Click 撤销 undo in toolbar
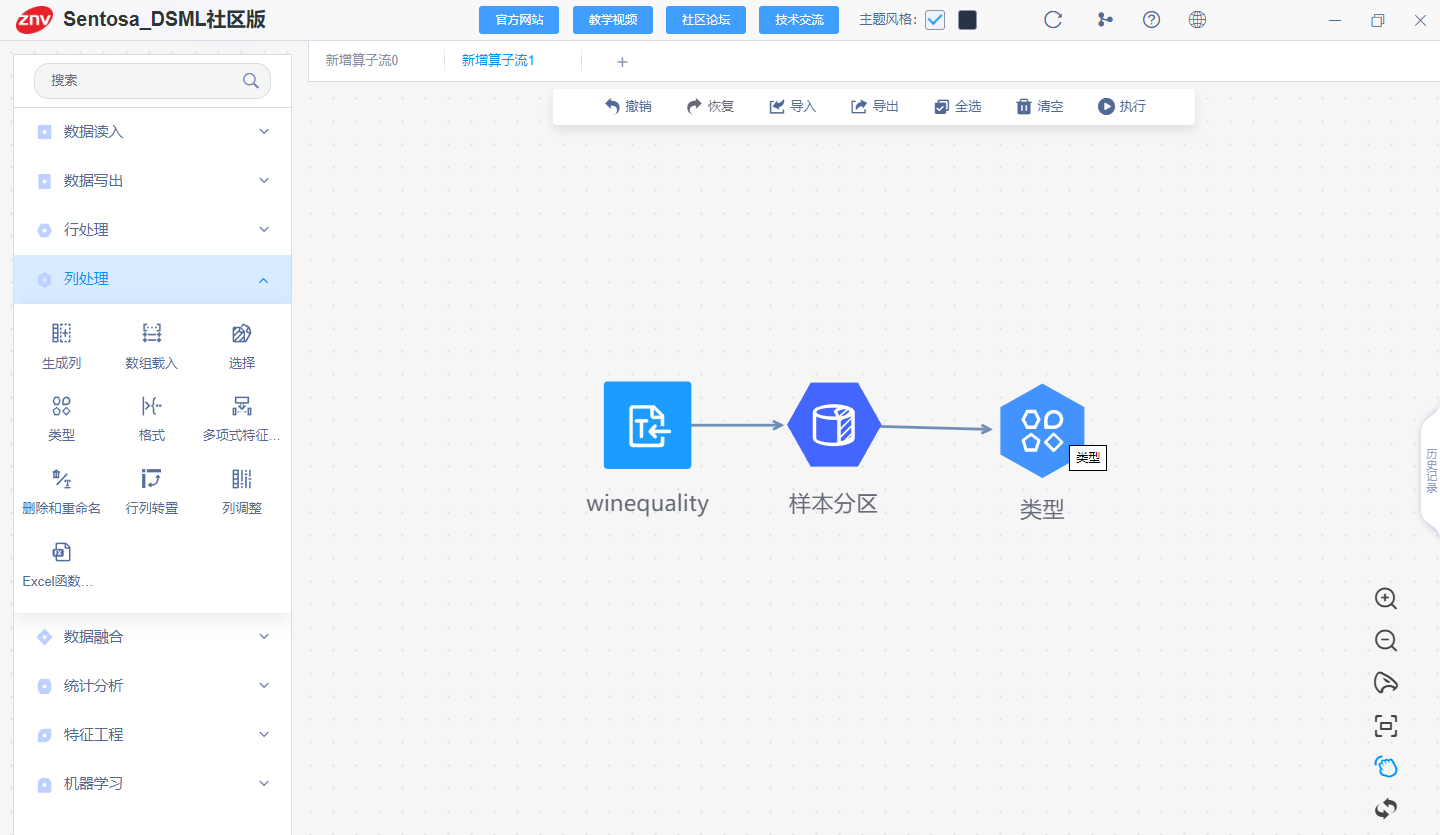This screenshot has height=835, width=1440. coord(628,106)
